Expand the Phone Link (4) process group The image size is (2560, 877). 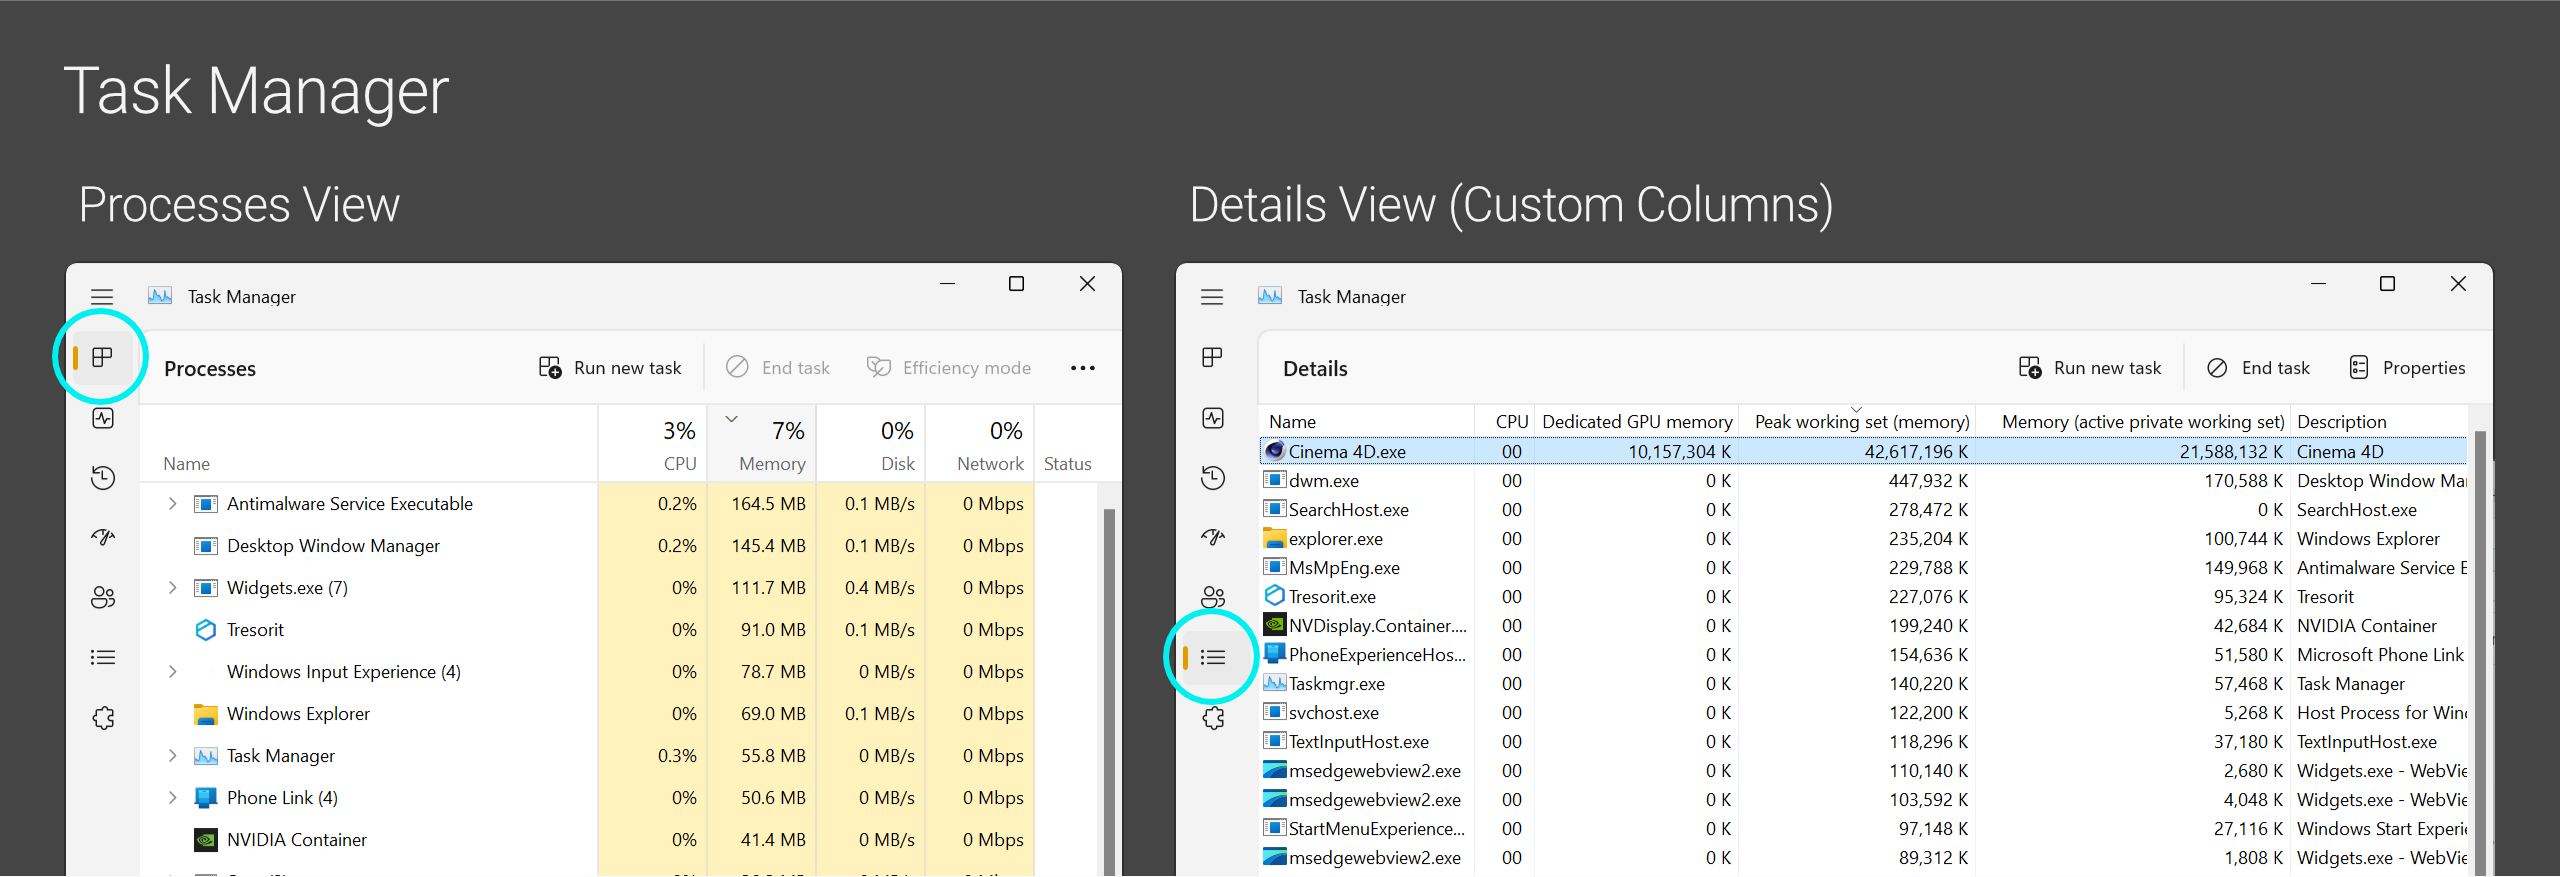point(172,798)
